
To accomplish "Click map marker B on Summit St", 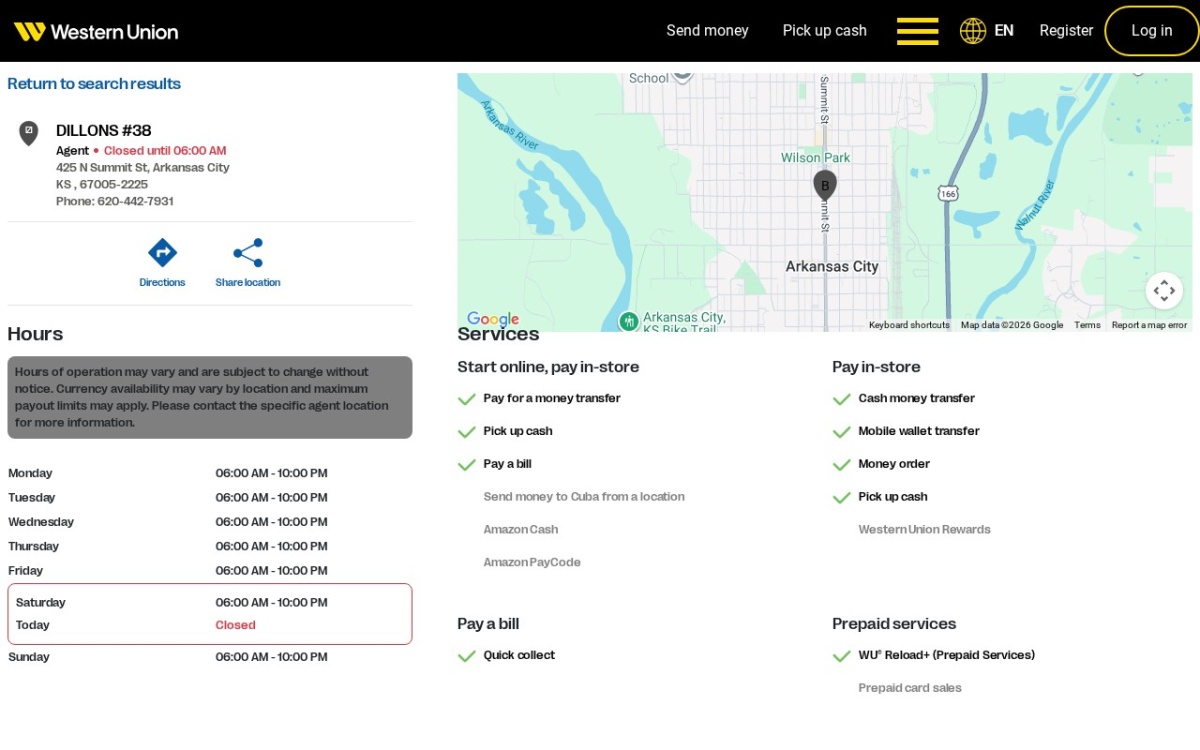I will 825,185.
